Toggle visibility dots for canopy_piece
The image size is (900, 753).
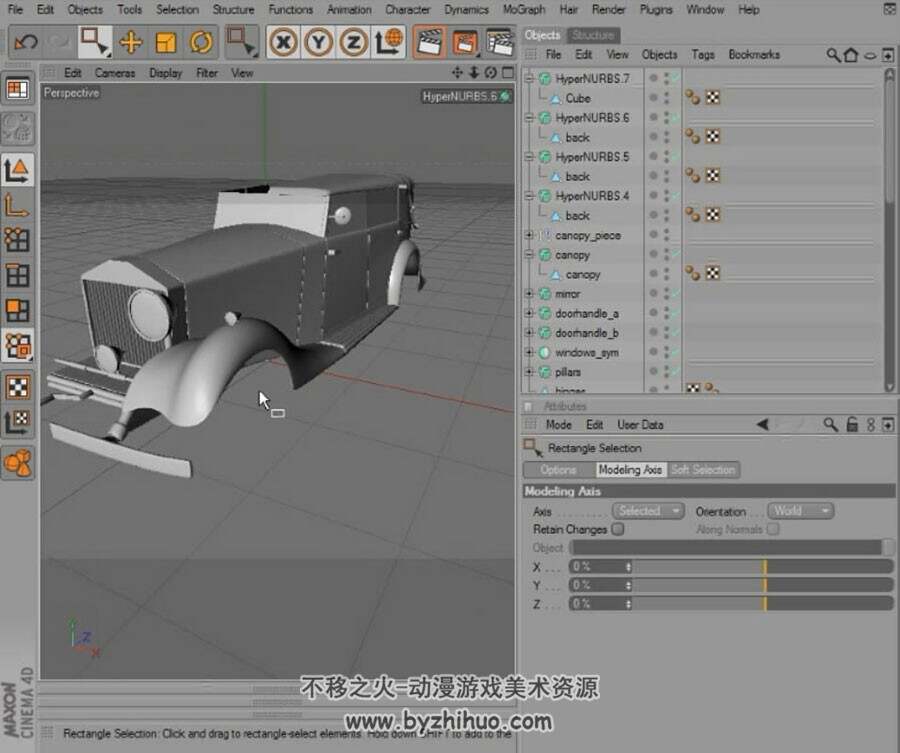[x=666, y=235]
